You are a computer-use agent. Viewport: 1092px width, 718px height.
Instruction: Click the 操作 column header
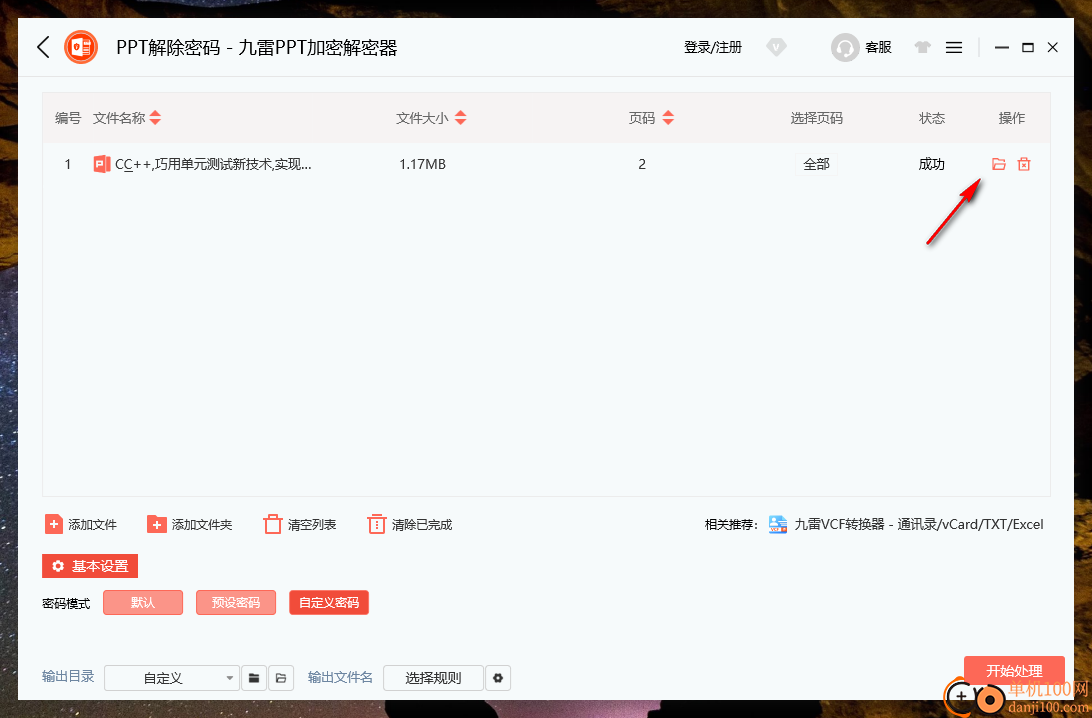tap(1012, 118)
